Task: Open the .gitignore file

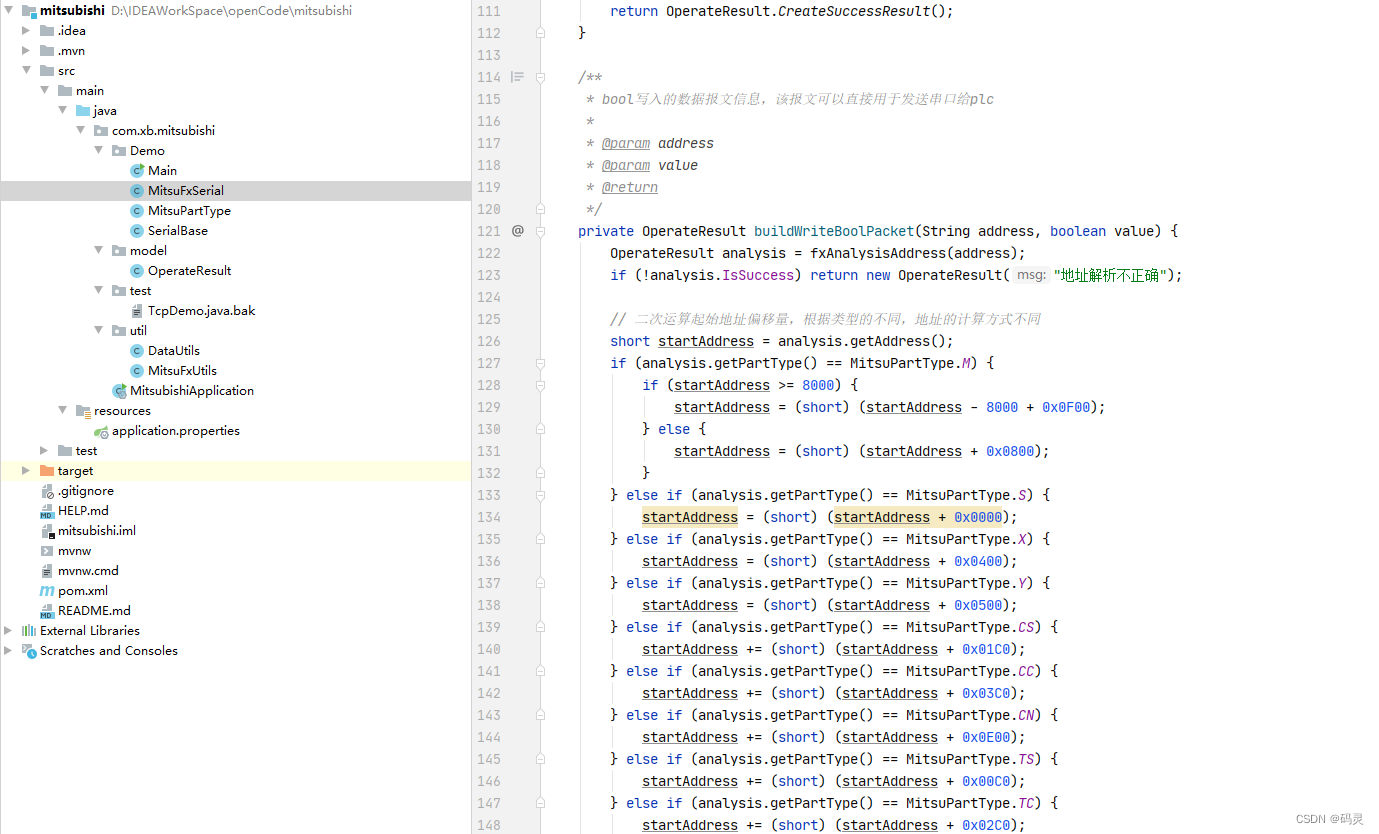Action: pyautogui.click(x=86, y=491)
